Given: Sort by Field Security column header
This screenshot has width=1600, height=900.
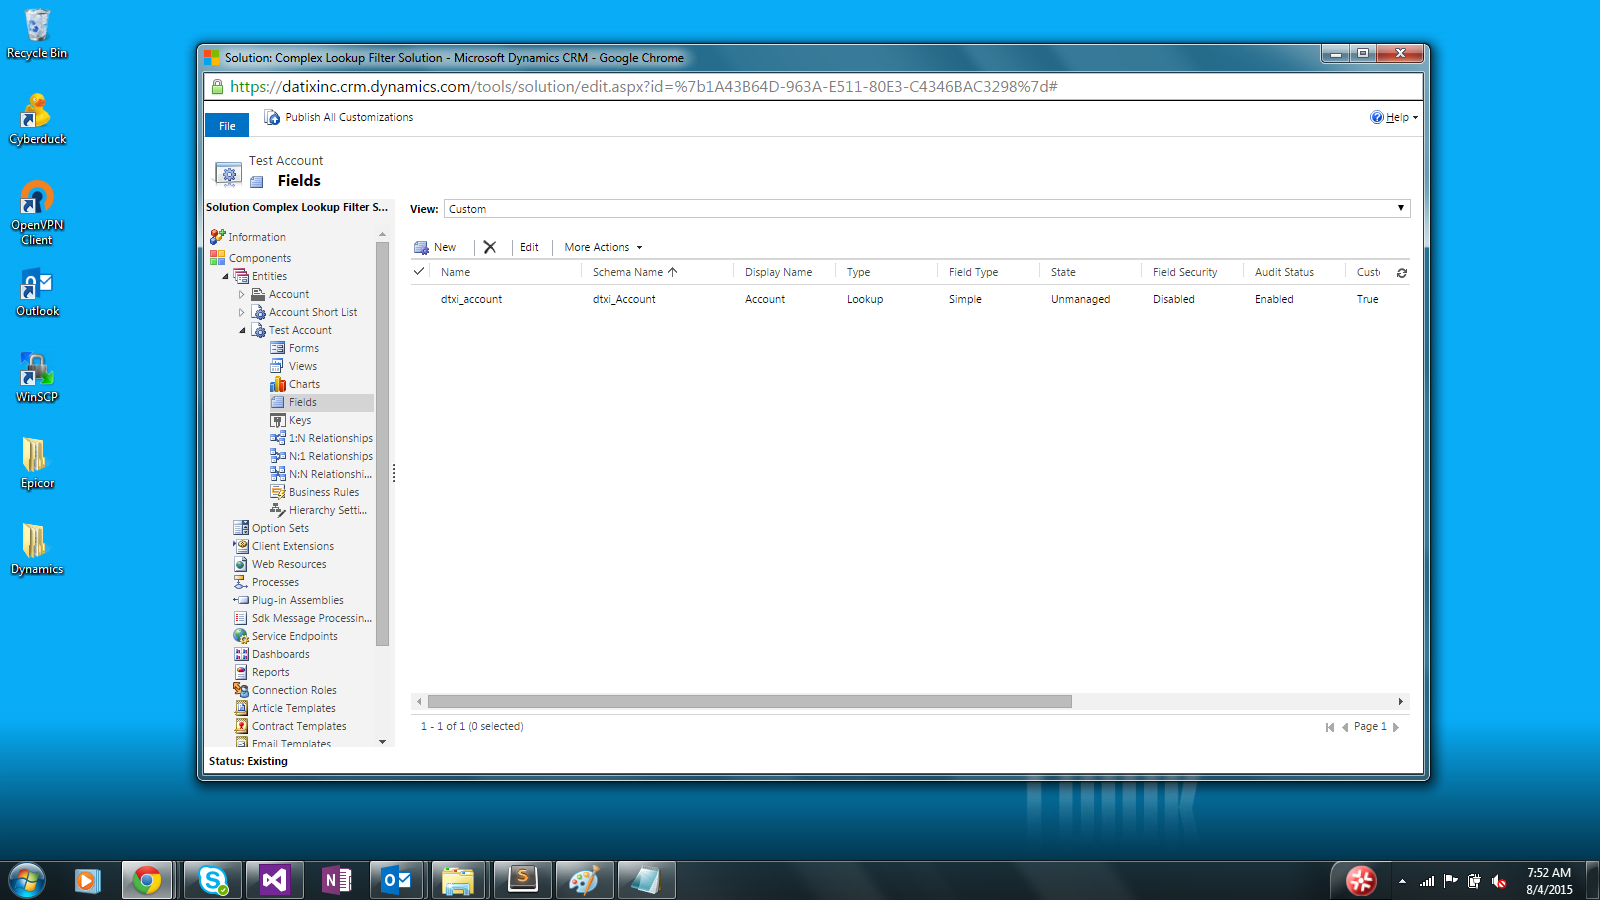Looking at the screenshot, I should pos(1185,272).
